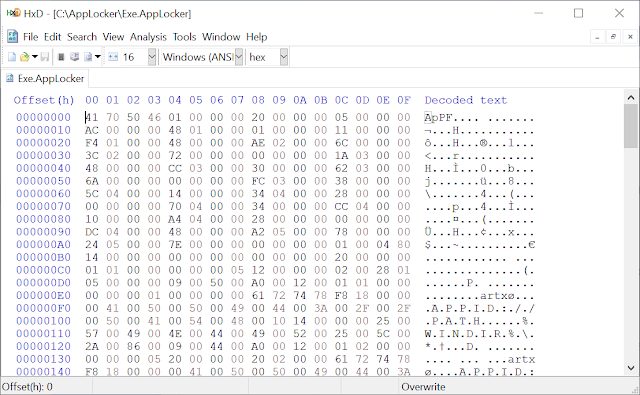This screenshot has width=640, height=395.
Task: Click offset label 00000010
Action: click(43, 130)
